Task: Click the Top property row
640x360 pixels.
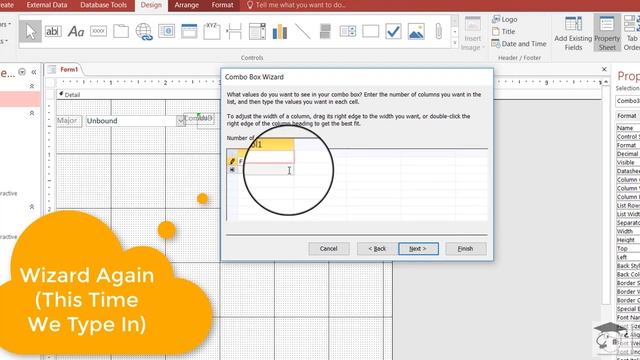Action: [628, 249]
